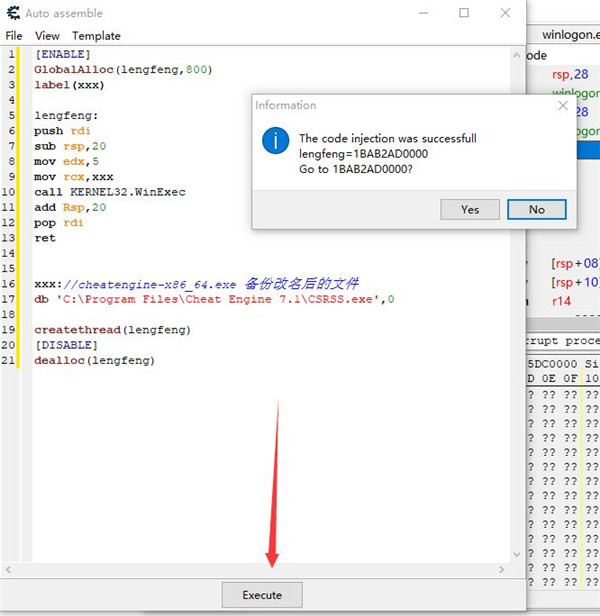
Task: Click 'lengfeng=1BAB2AD0000' text in dialog
Action: pos(363,154)
